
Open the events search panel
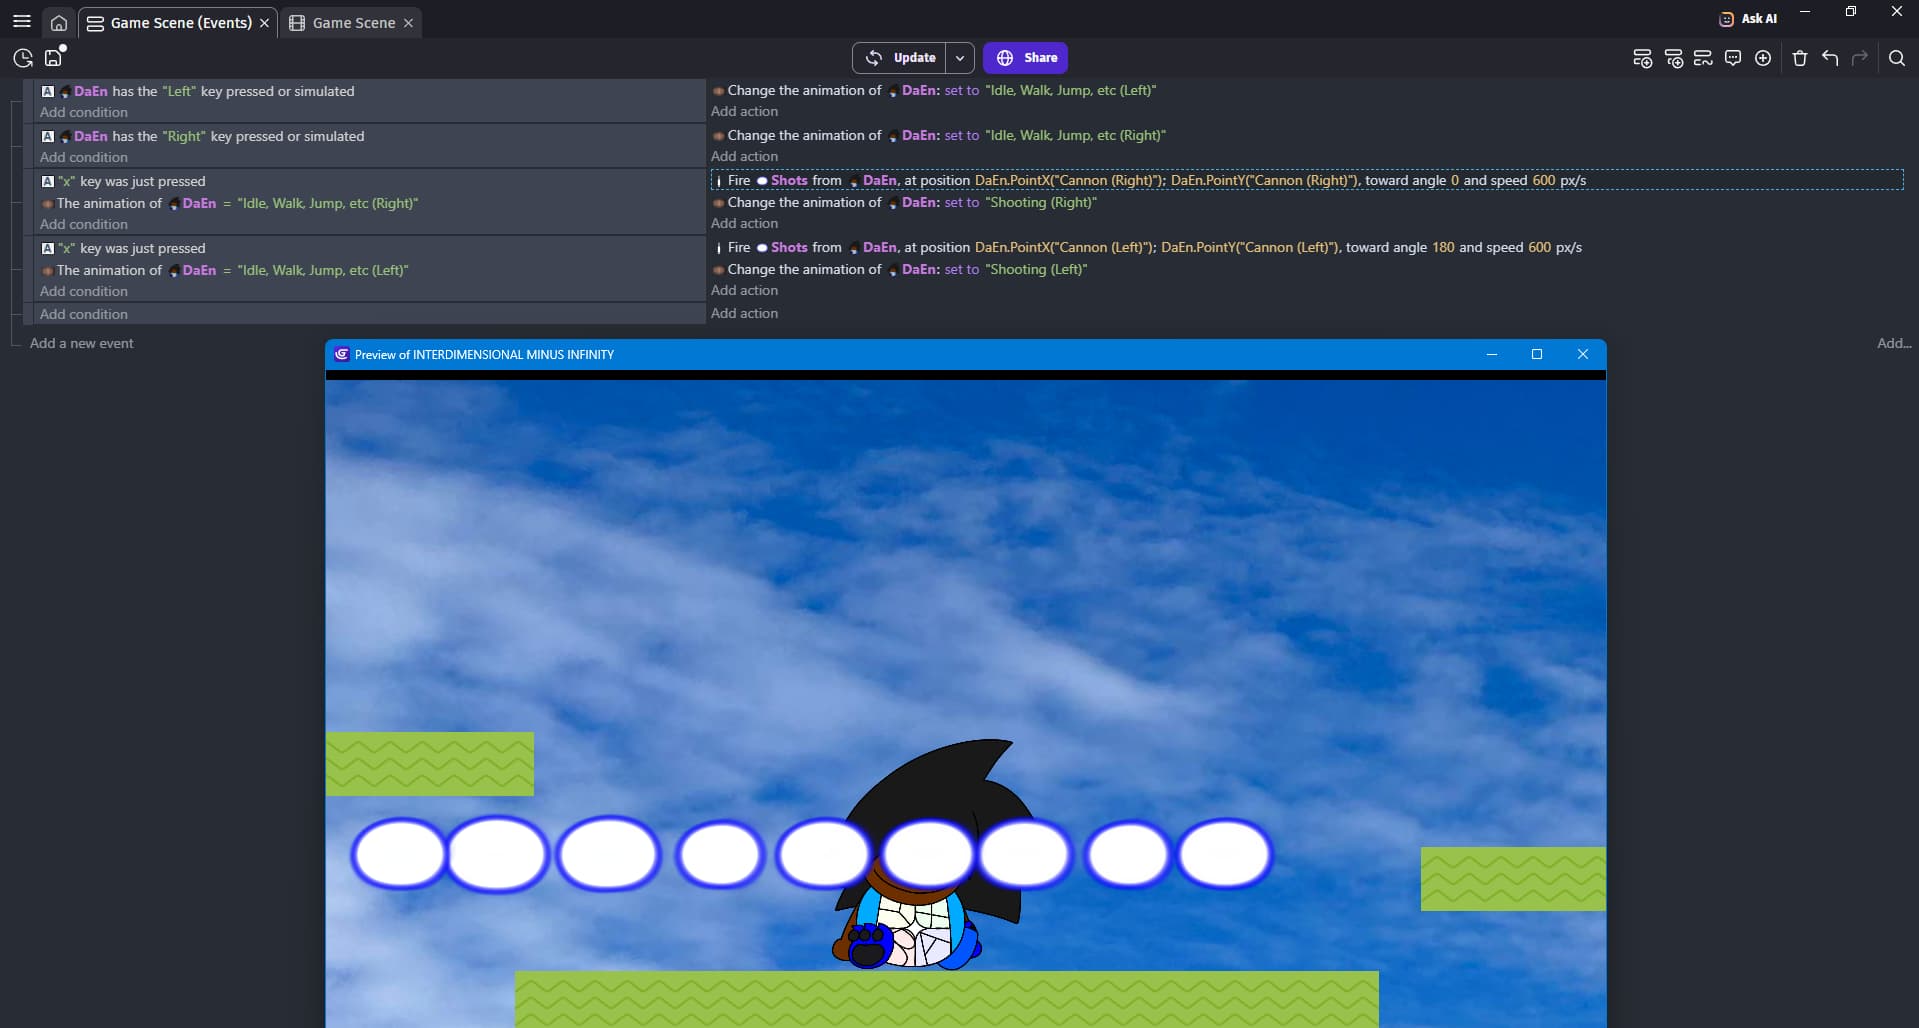tap(1896, 58)
